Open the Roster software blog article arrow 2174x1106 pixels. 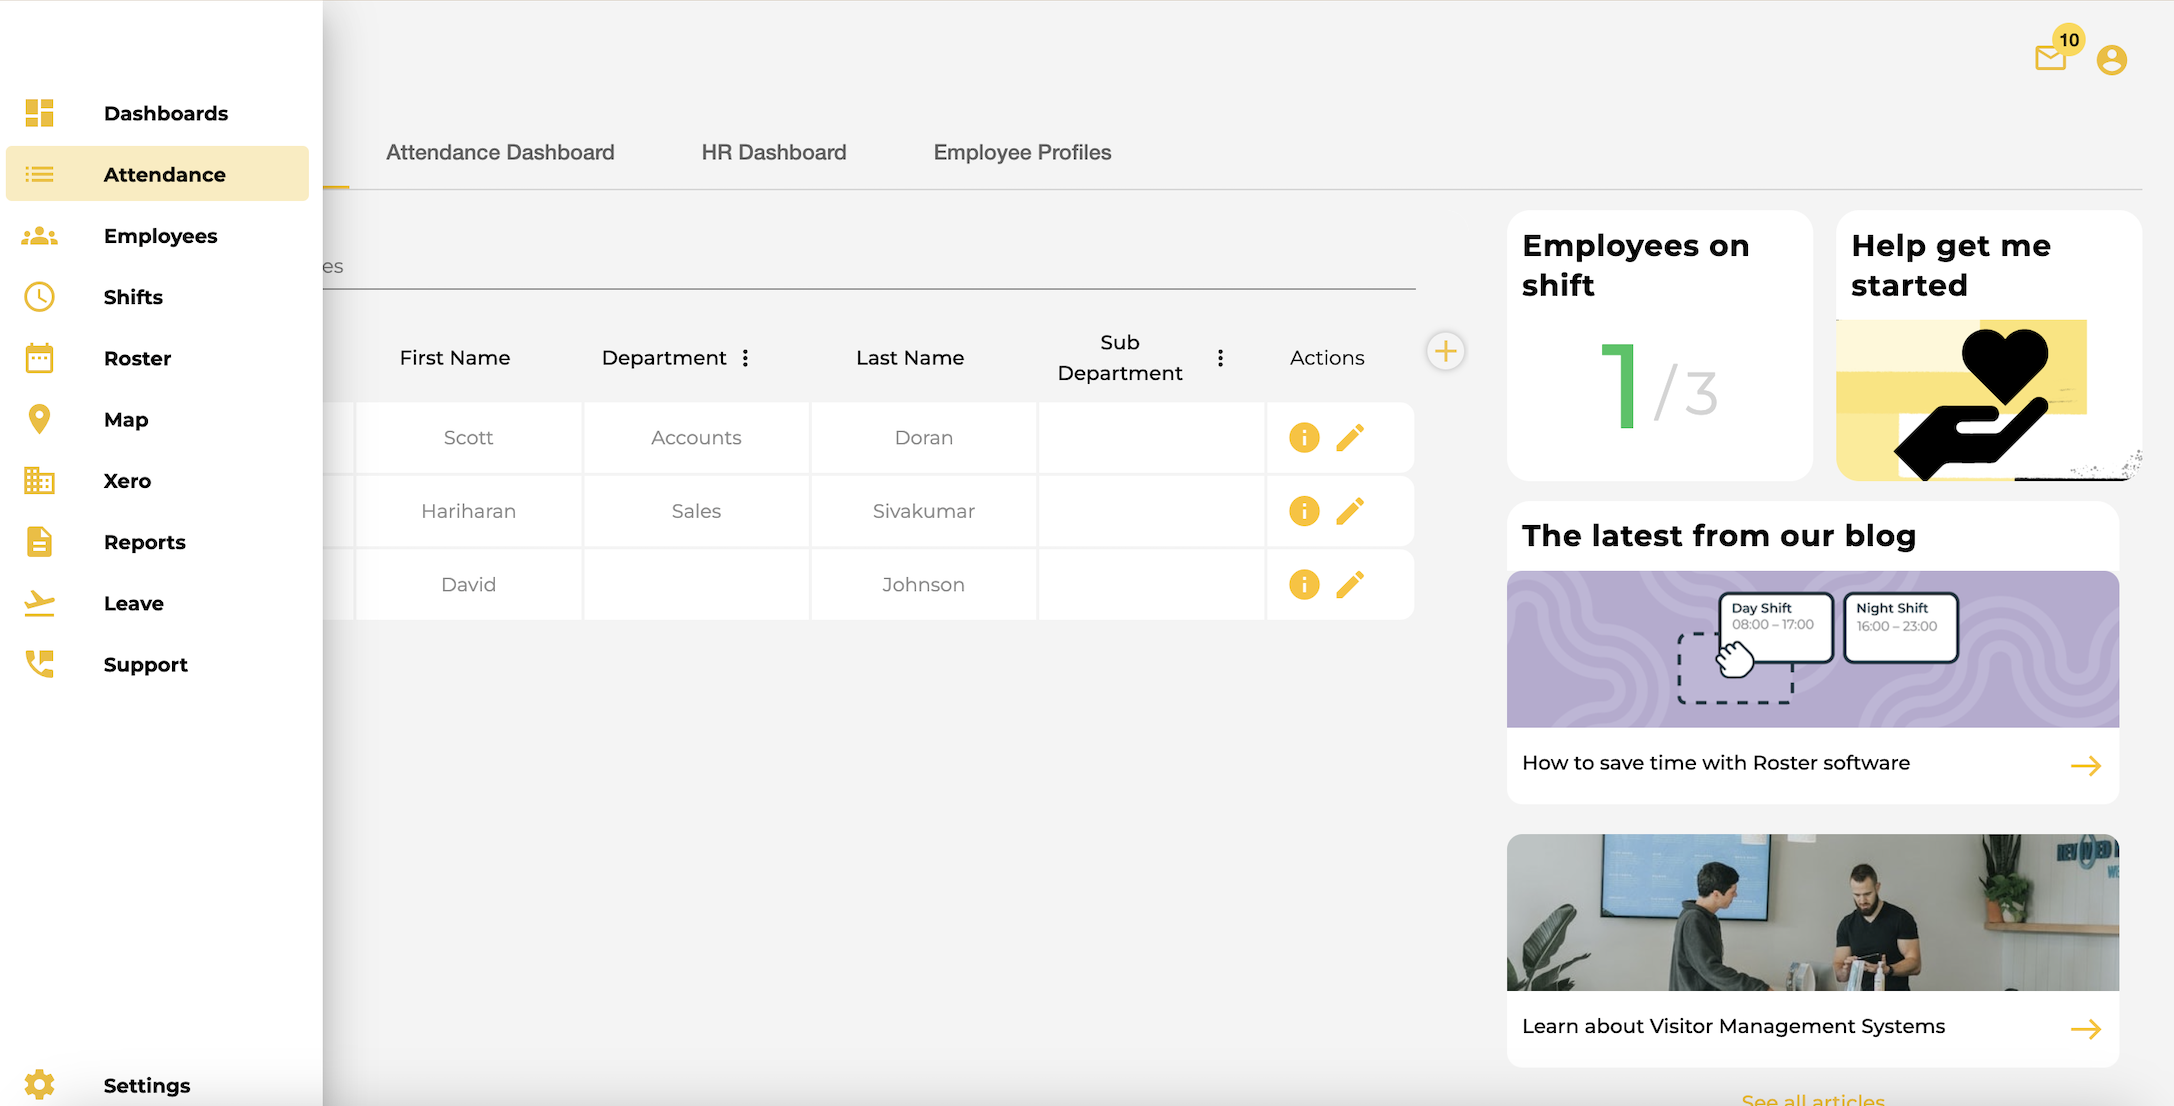point(2085,766)
